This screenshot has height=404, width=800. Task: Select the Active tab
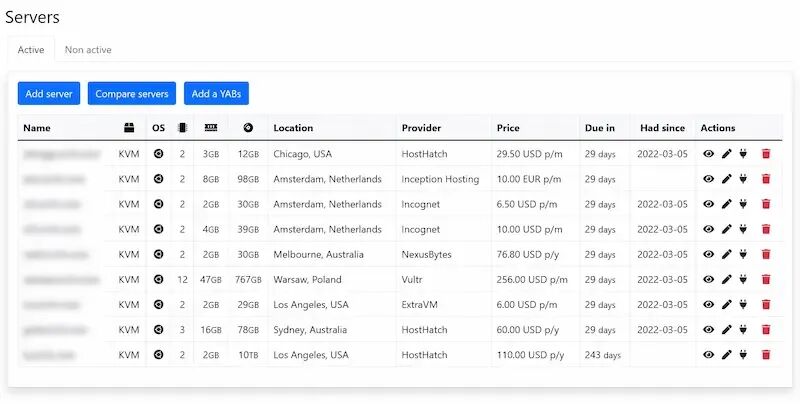(x=31, y=49)
